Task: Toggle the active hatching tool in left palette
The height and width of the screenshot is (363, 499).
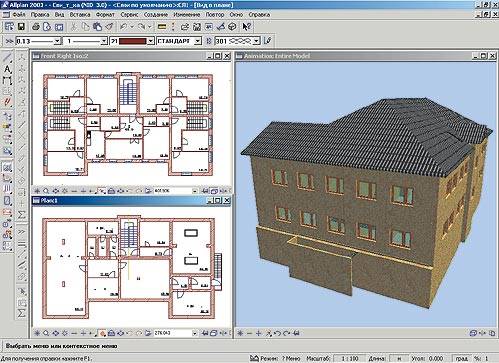Action: tap(7, 167)
